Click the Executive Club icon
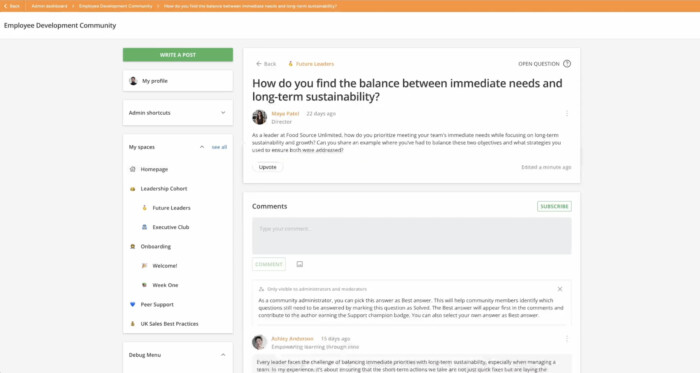700x373 pixels. (x=144, y=227)
